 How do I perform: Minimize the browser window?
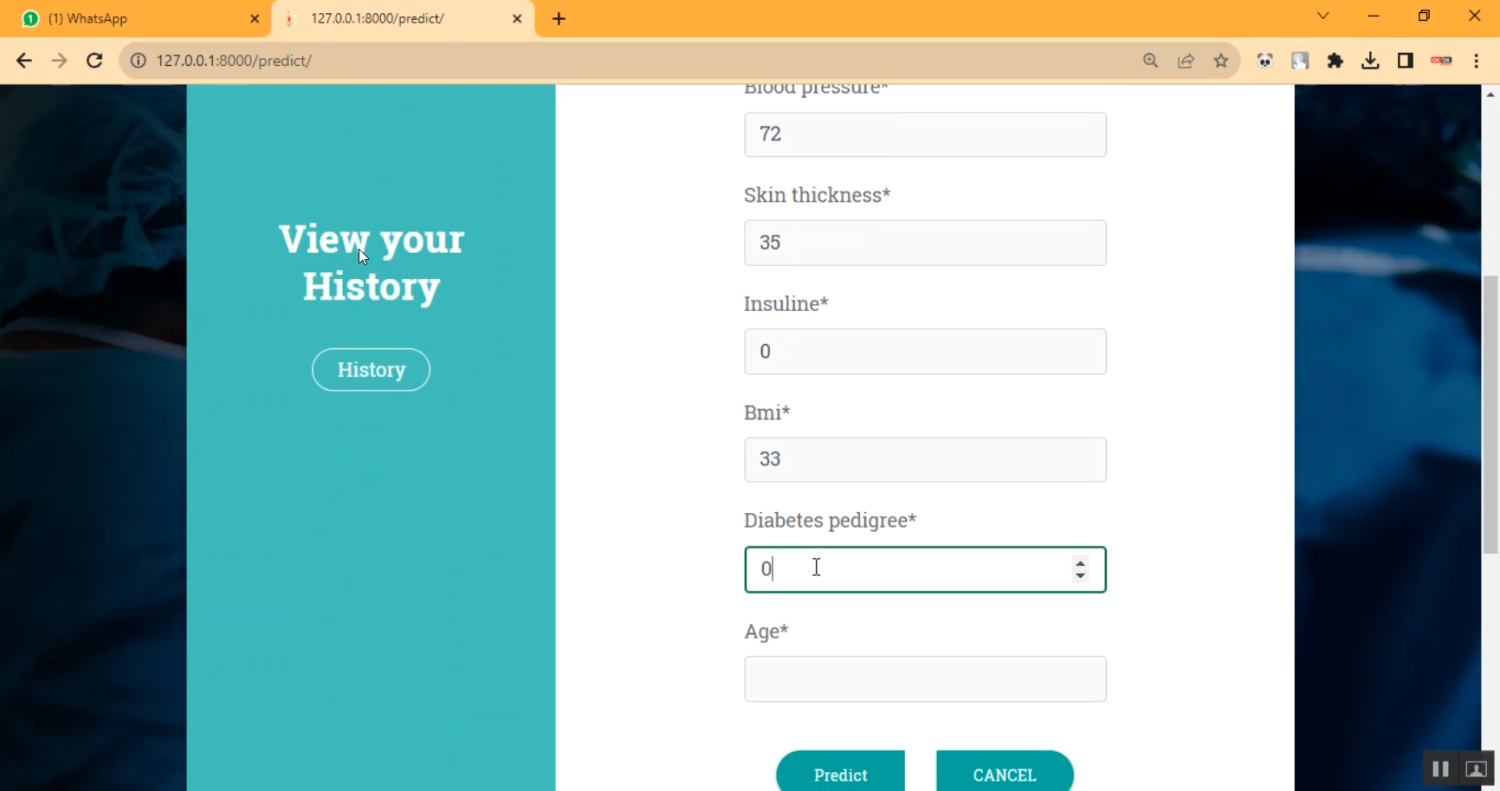coord(1373,16)
